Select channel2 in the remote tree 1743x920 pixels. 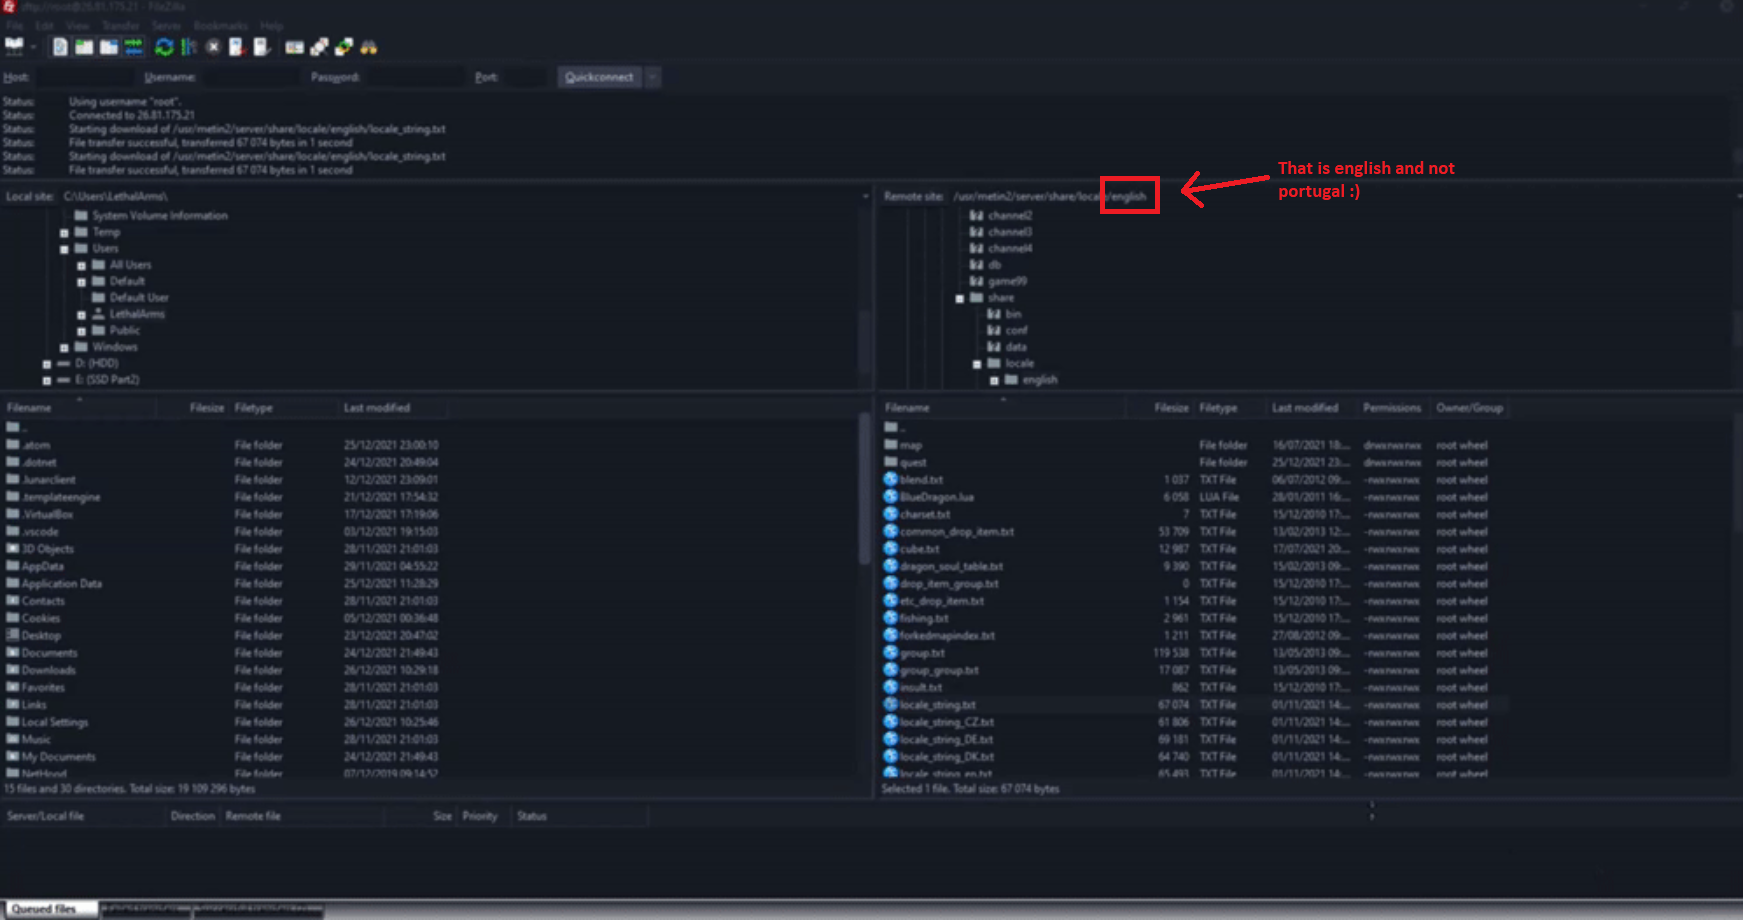pyautogui.click(x=1010, y=216)
